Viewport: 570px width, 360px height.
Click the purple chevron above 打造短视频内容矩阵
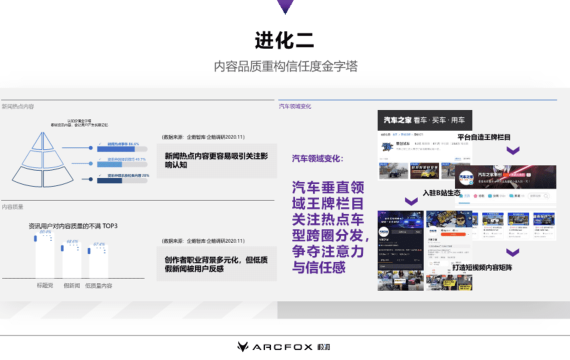click(513, 252)
